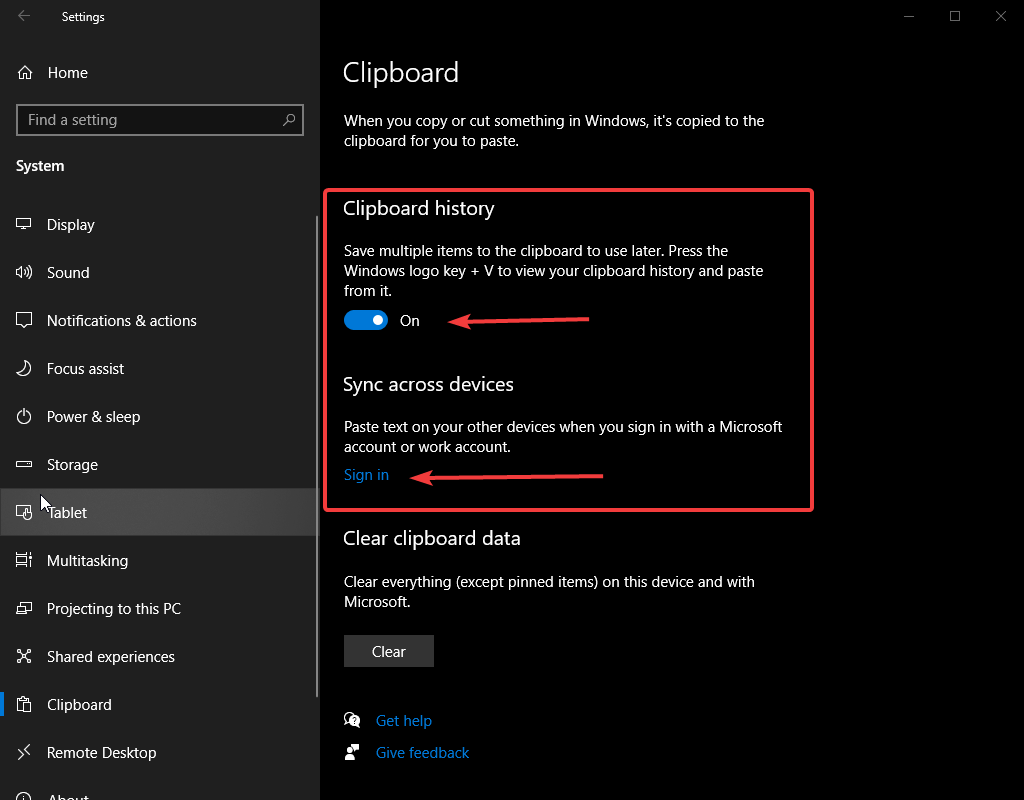Image resolution: width=1024 pixels, height=800 pixels.
Task: Click the Get help chat icon
Action: coord(352,720)
